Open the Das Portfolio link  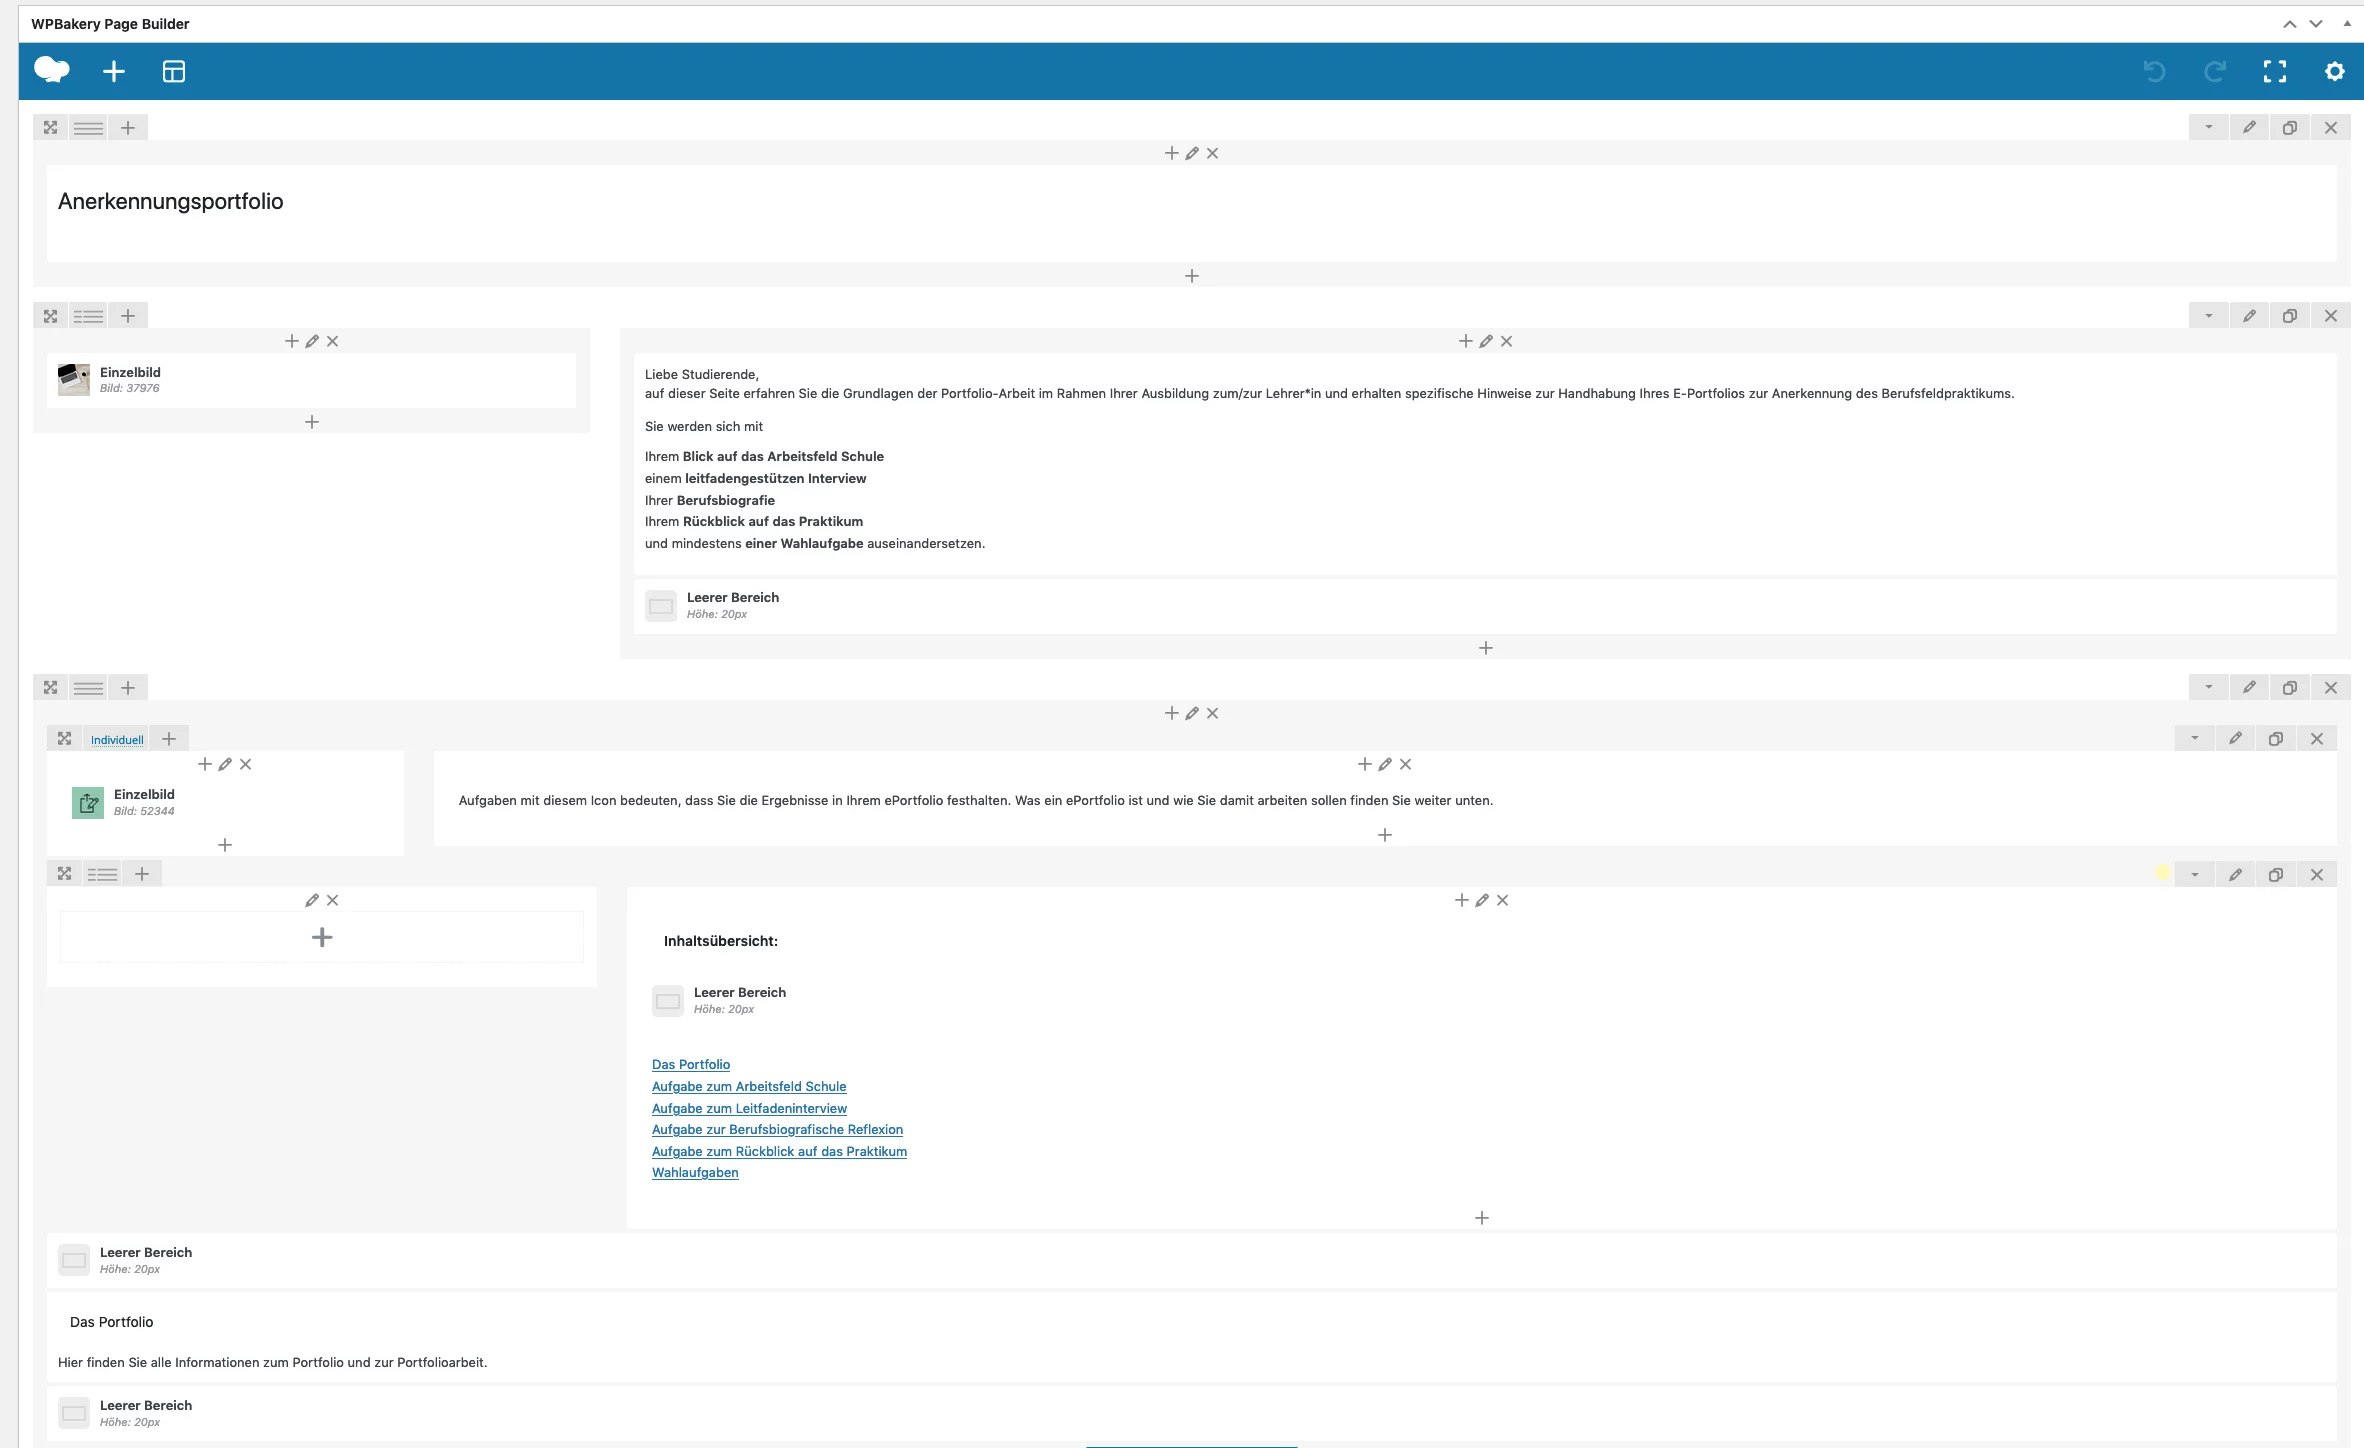(691, 1065)
